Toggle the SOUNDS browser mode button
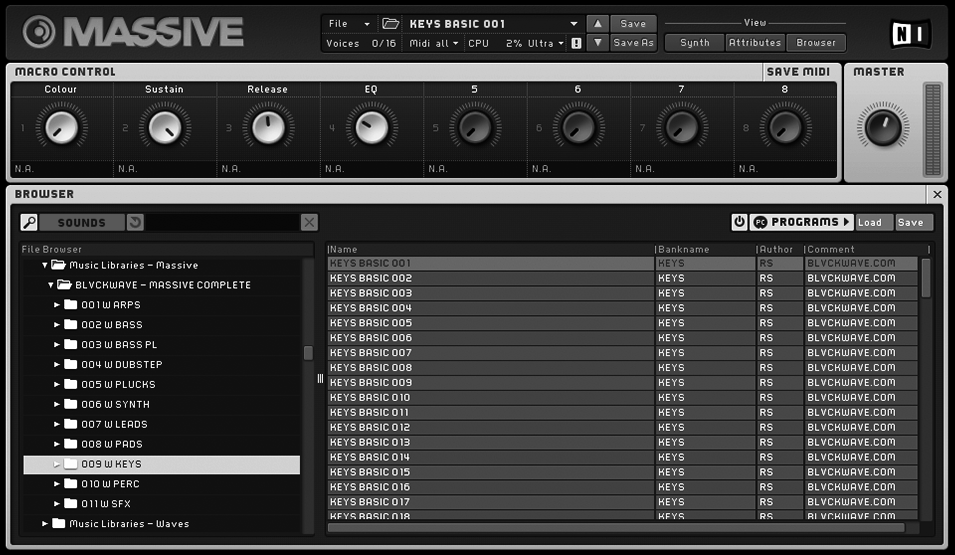 click(x=81, y=222)
